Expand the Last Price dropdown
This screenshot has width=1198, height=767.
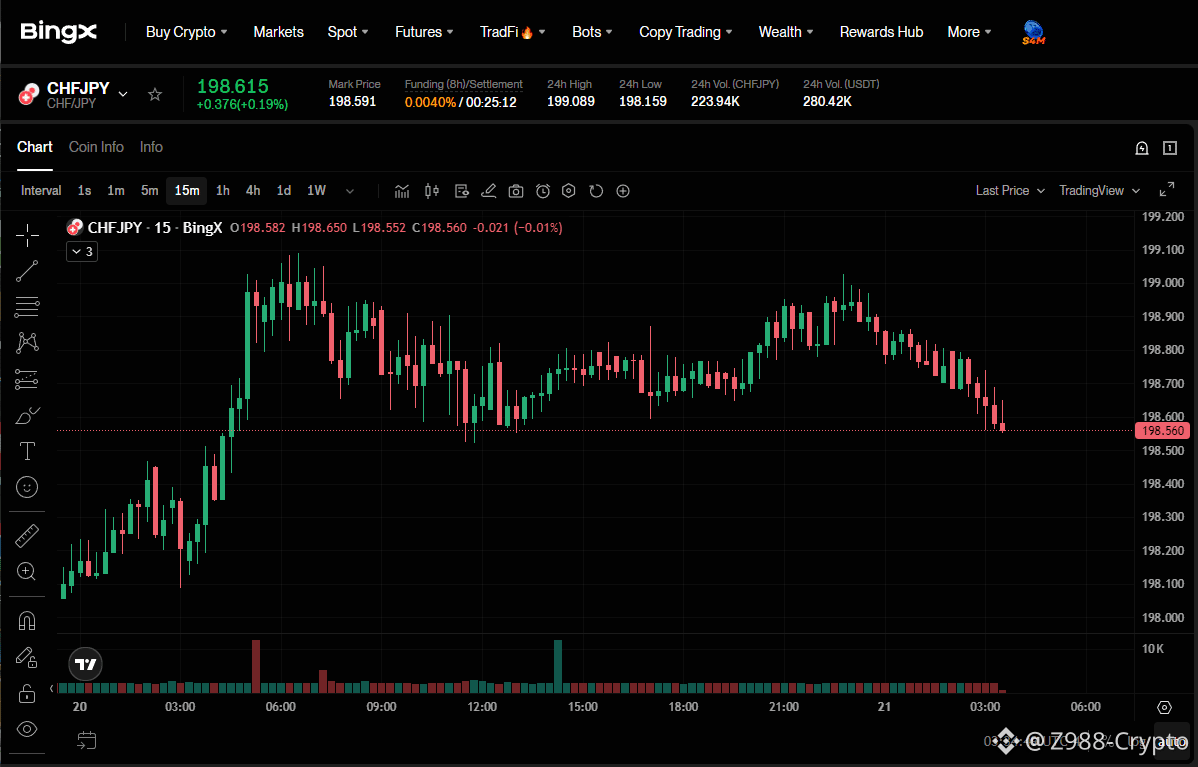[x=1010, y=190]
